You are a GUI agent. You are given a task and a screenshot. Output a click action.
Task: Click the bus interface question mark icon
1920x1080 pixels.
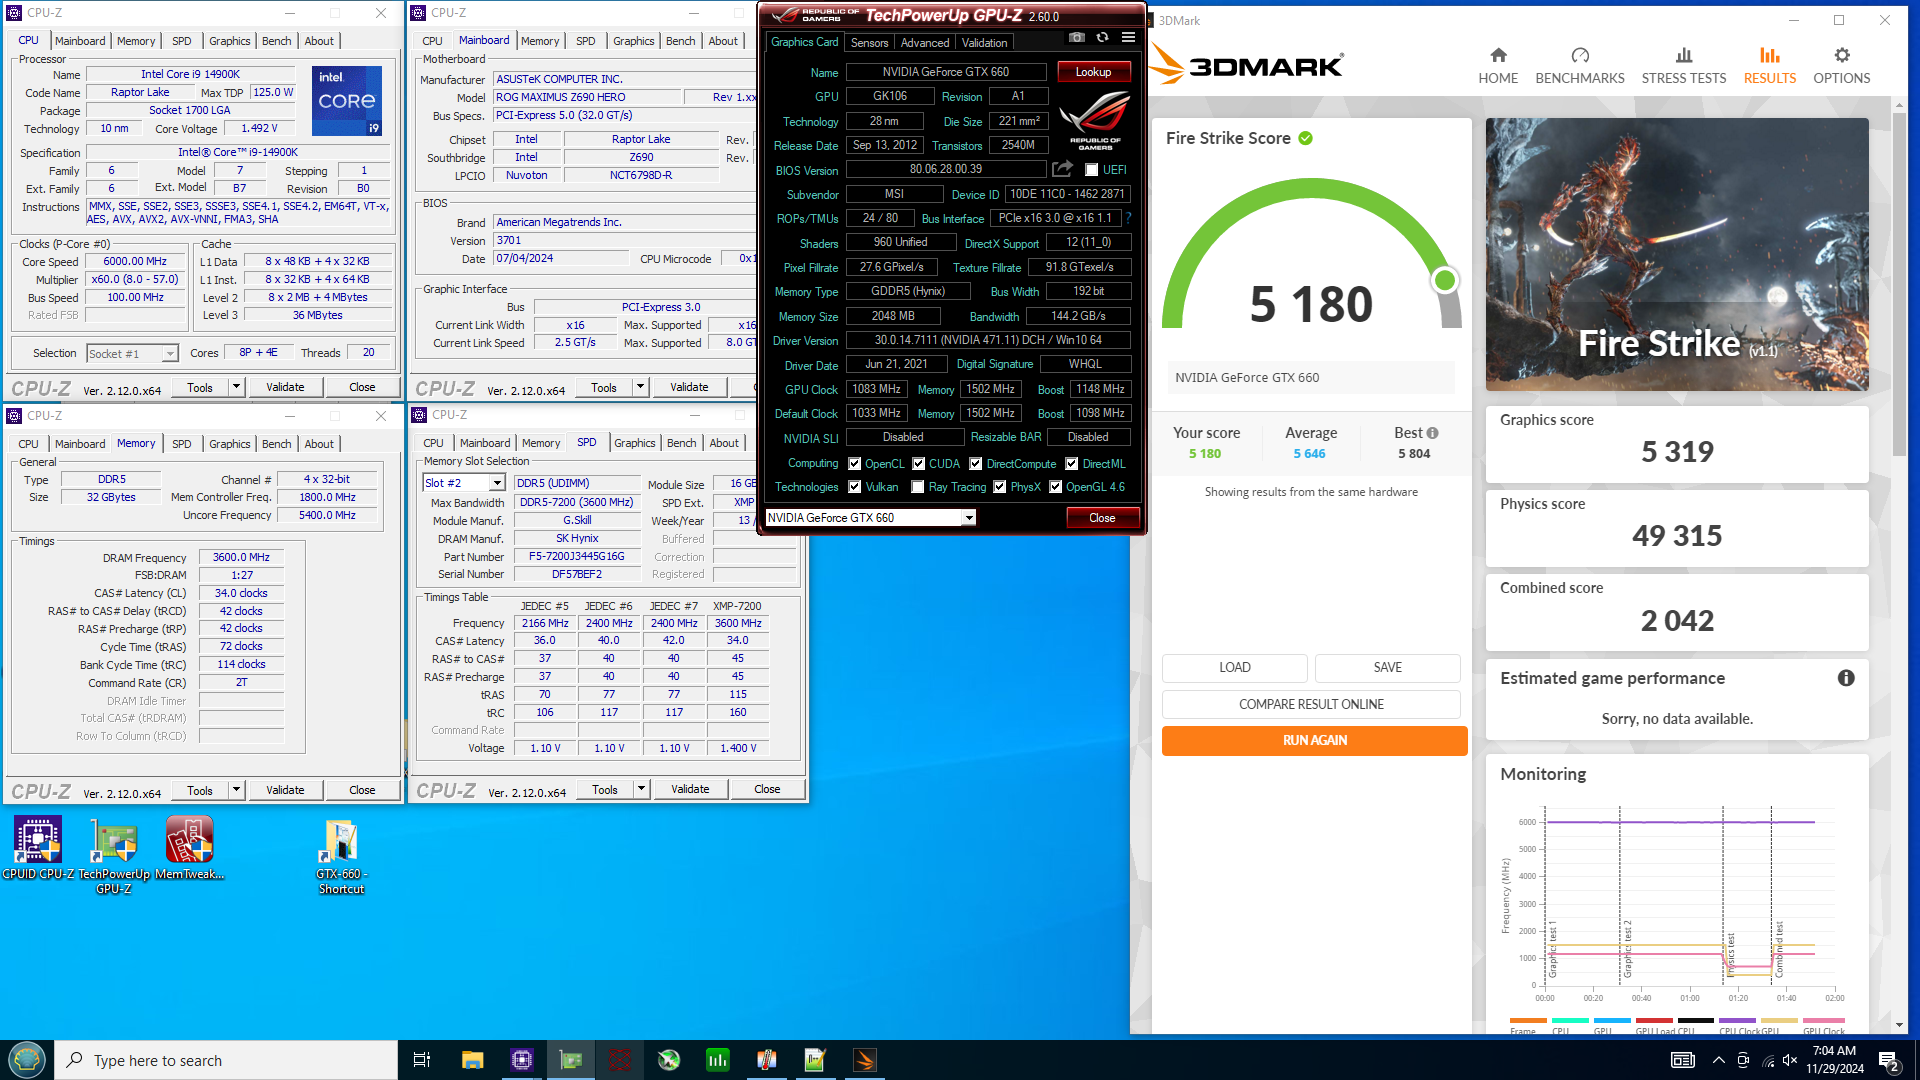(x=1129, y=218)
